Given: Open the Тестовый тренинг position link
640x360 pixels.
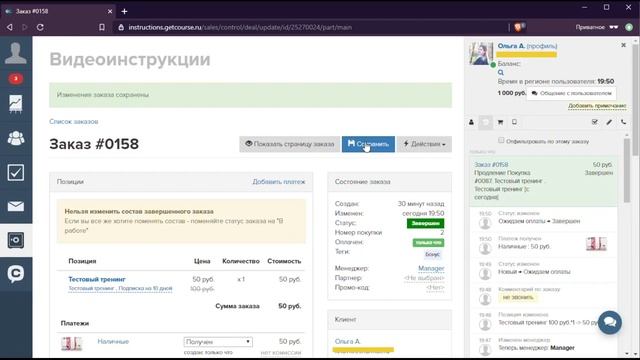Looking at the screenshot, I should tap(97, 279).
